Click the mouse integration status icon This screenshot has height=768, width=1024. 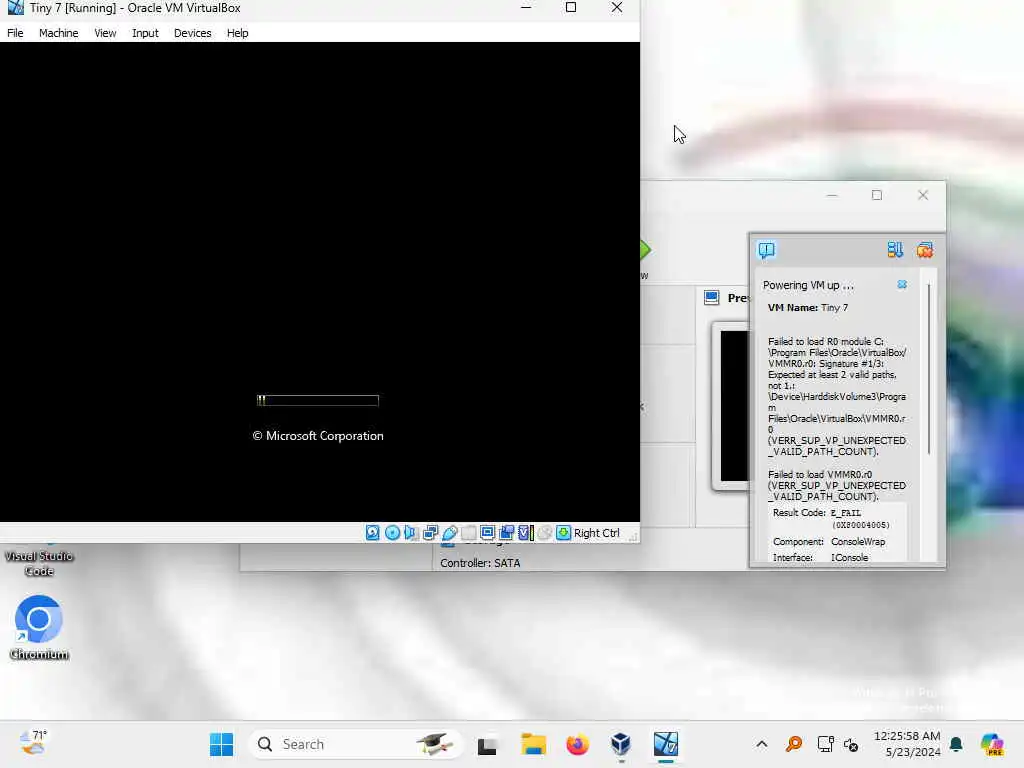click(545, 533)
